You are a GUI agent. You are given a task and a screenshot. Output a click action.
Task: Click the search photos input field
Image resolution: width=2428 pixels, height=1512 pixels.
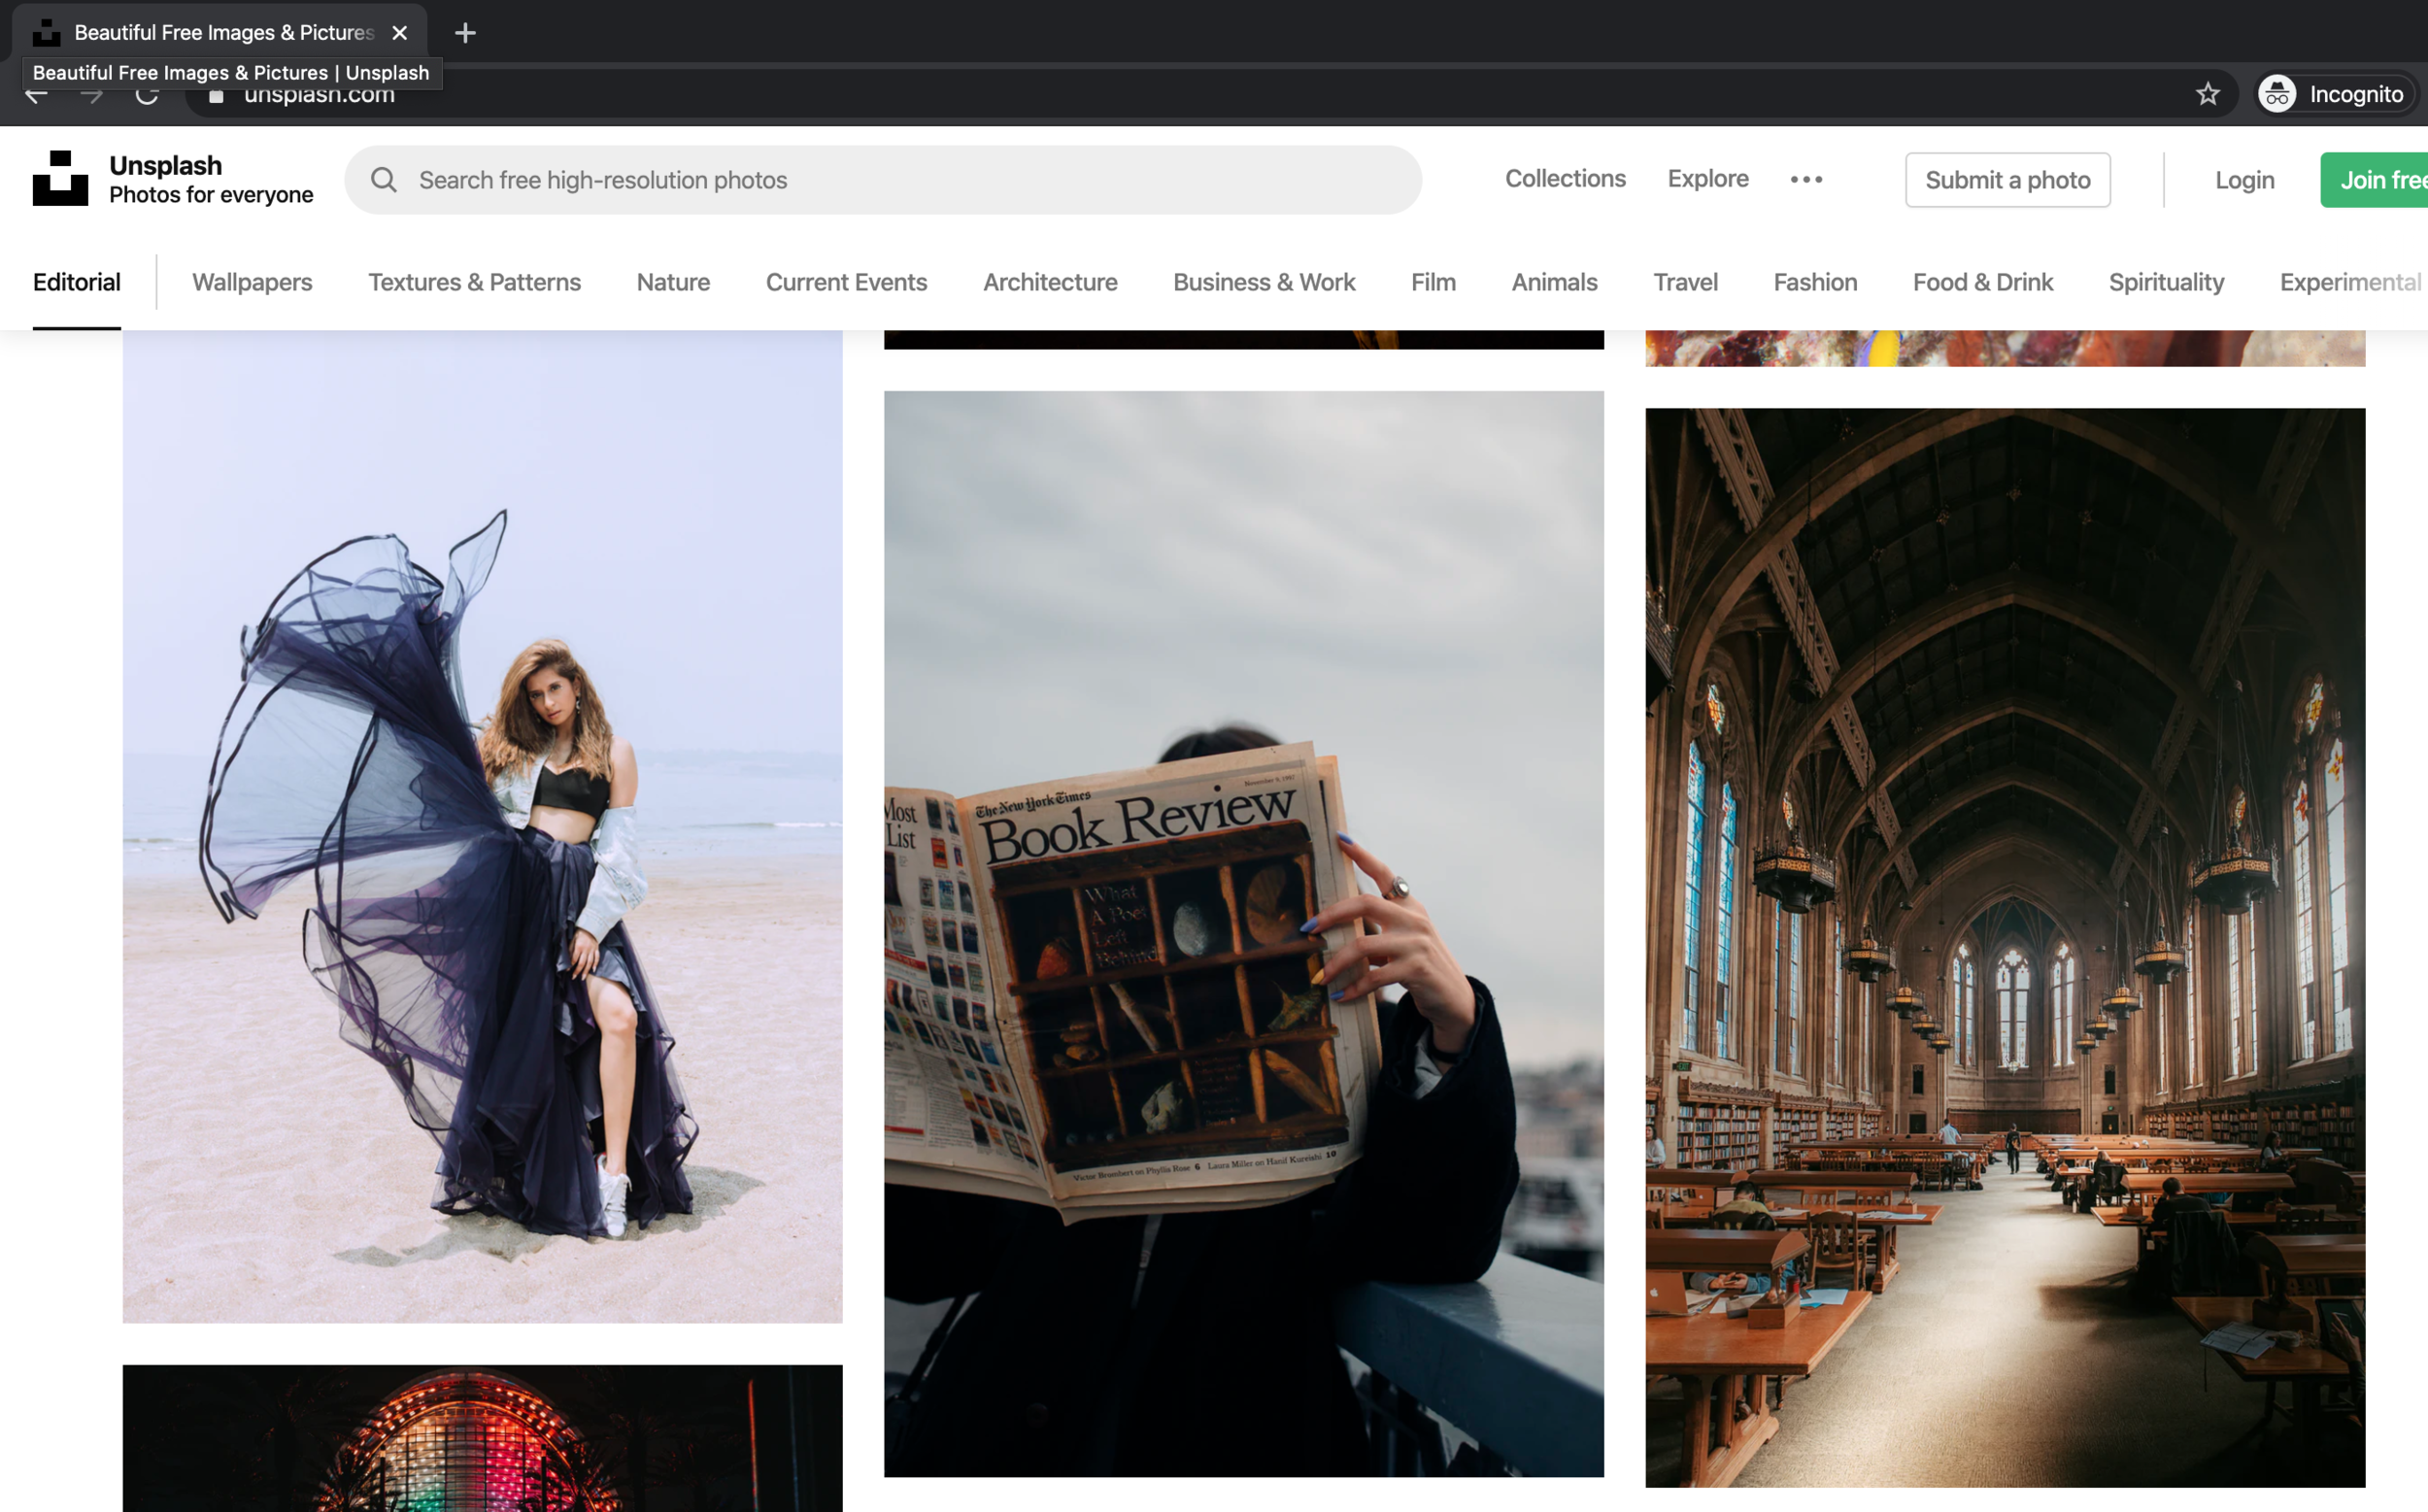point(900,180)
